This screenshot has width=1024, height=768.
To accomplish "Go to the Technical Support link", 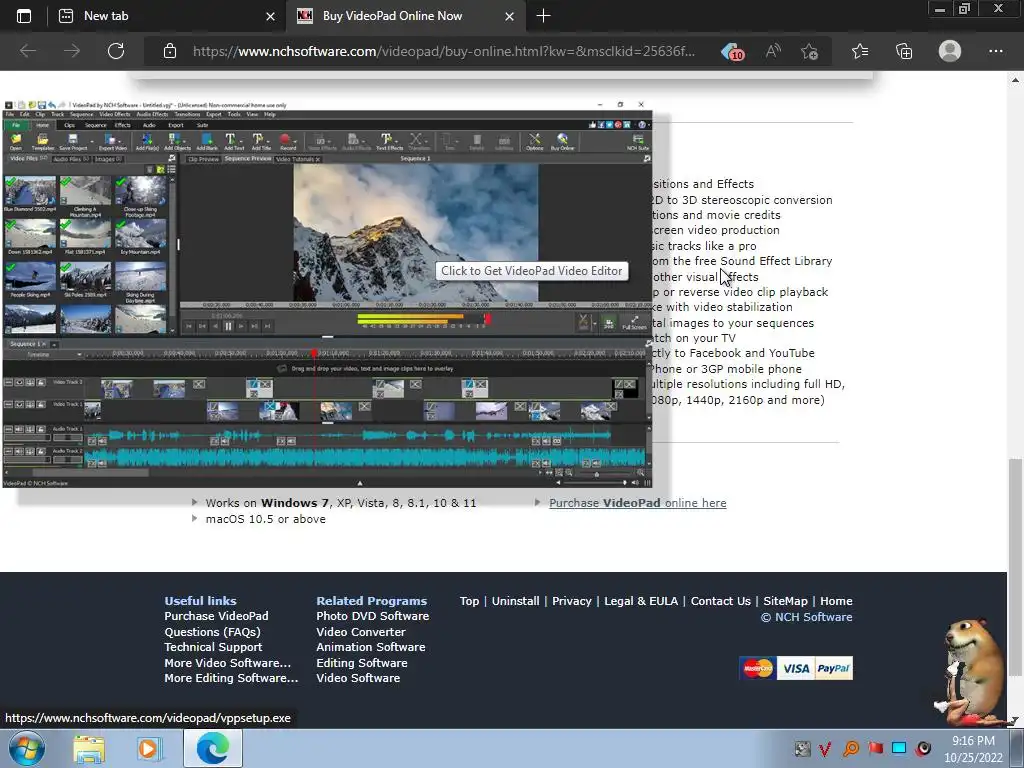I will coord(213,647).
